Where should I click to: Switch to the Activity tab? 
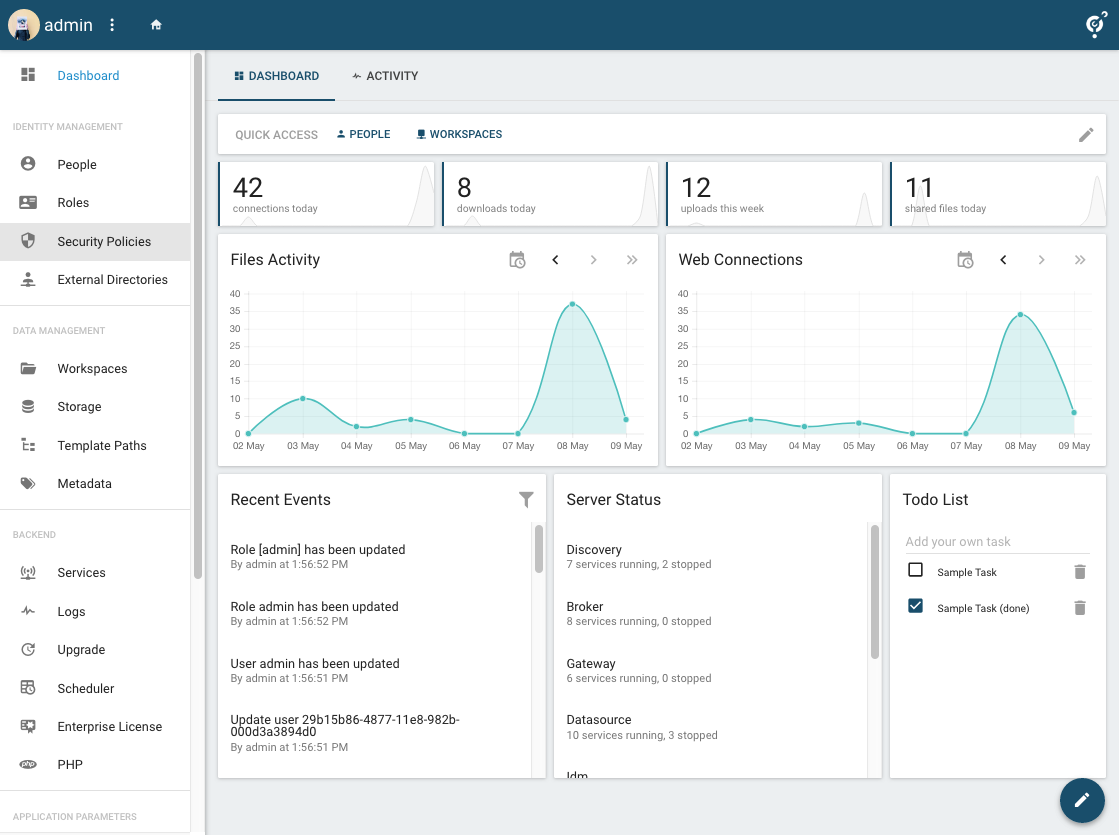click(385, 76)
